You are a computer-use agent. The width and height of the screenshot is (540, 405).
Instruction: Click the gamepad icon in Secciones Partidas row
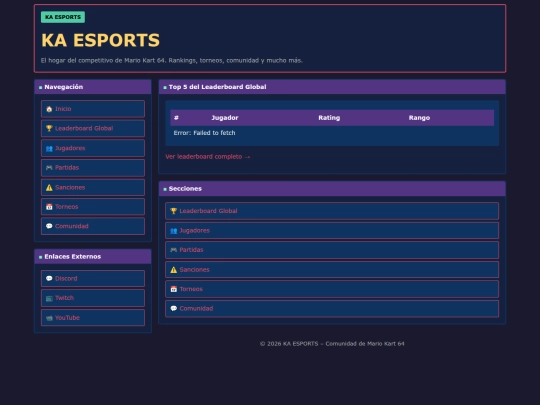(174, 250)
